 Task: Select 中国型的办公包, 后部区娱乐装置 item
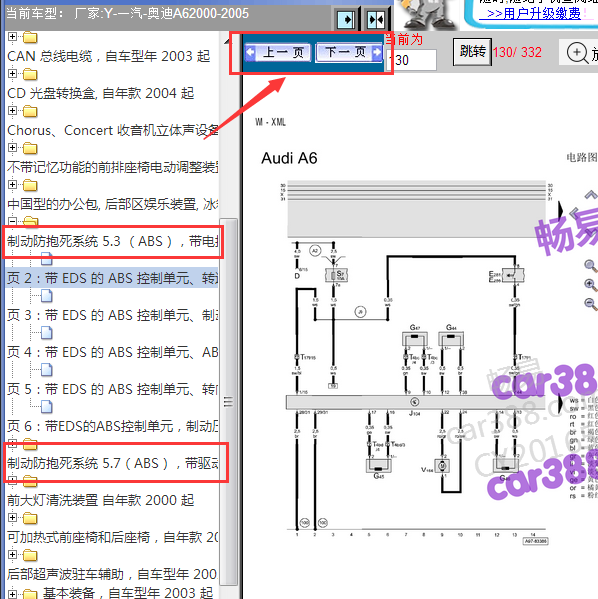[x=113, y=204]
